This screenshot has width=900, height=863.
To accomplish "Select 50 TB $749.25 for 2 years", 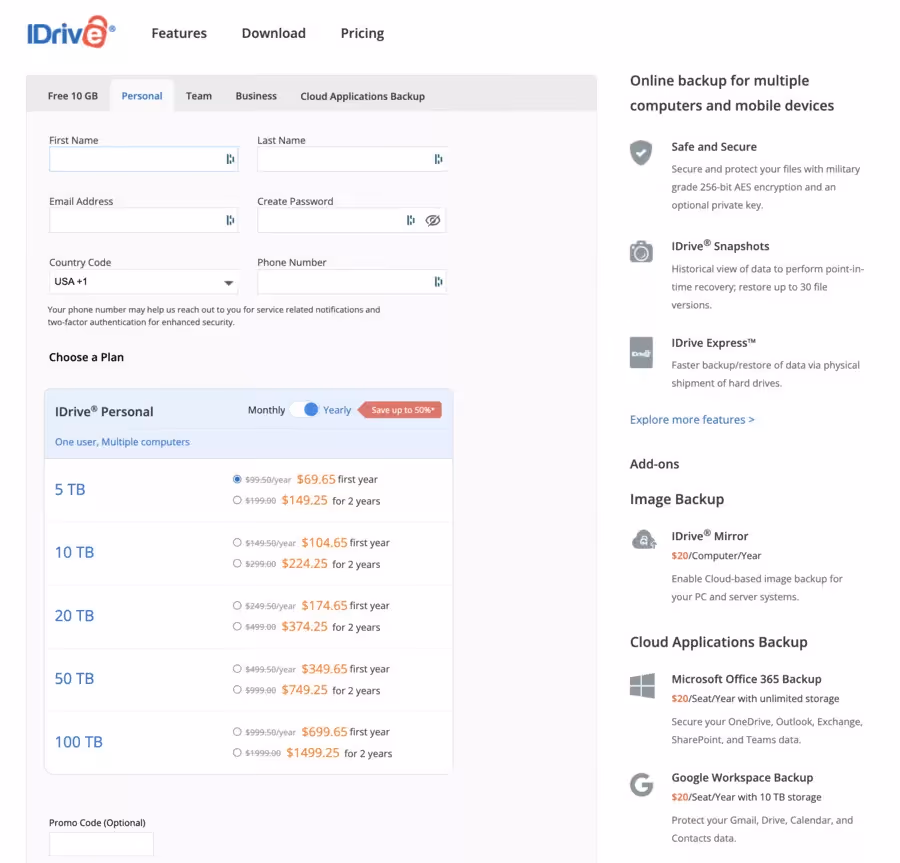I will click(x=237, y=690).
